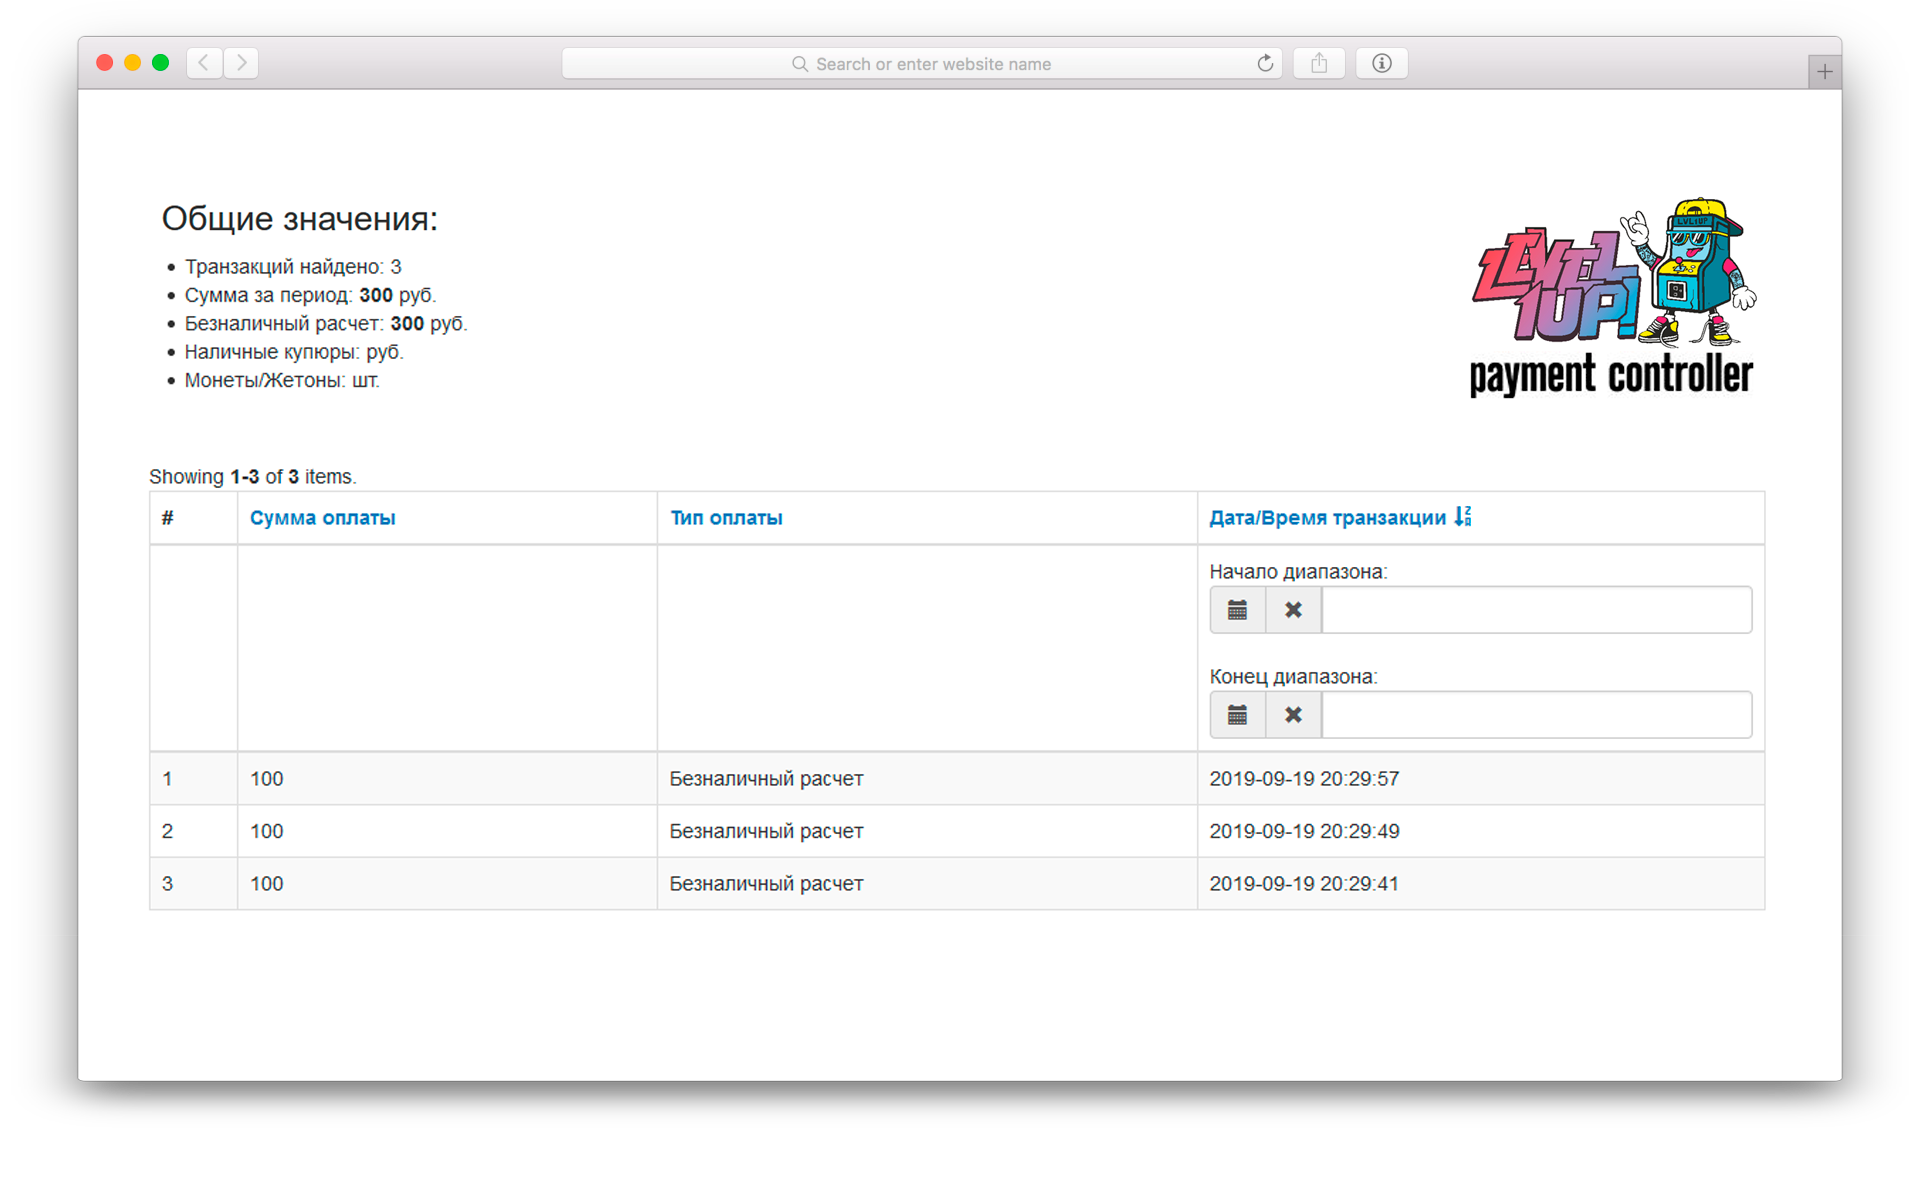Open the browser info button
1920x1182 pixels.
click(1381, 64)
